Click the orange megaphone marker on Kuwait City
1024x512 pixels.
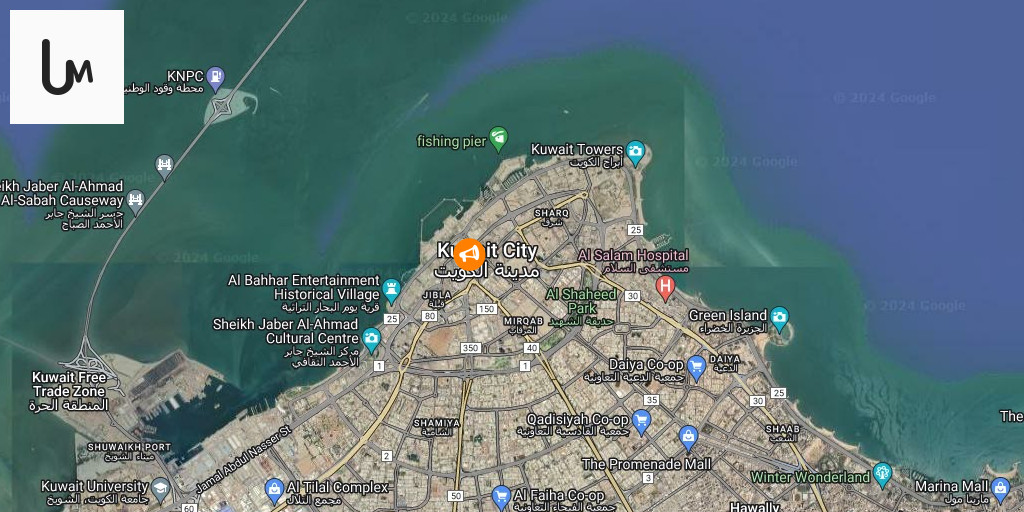(x=469, y=255)
